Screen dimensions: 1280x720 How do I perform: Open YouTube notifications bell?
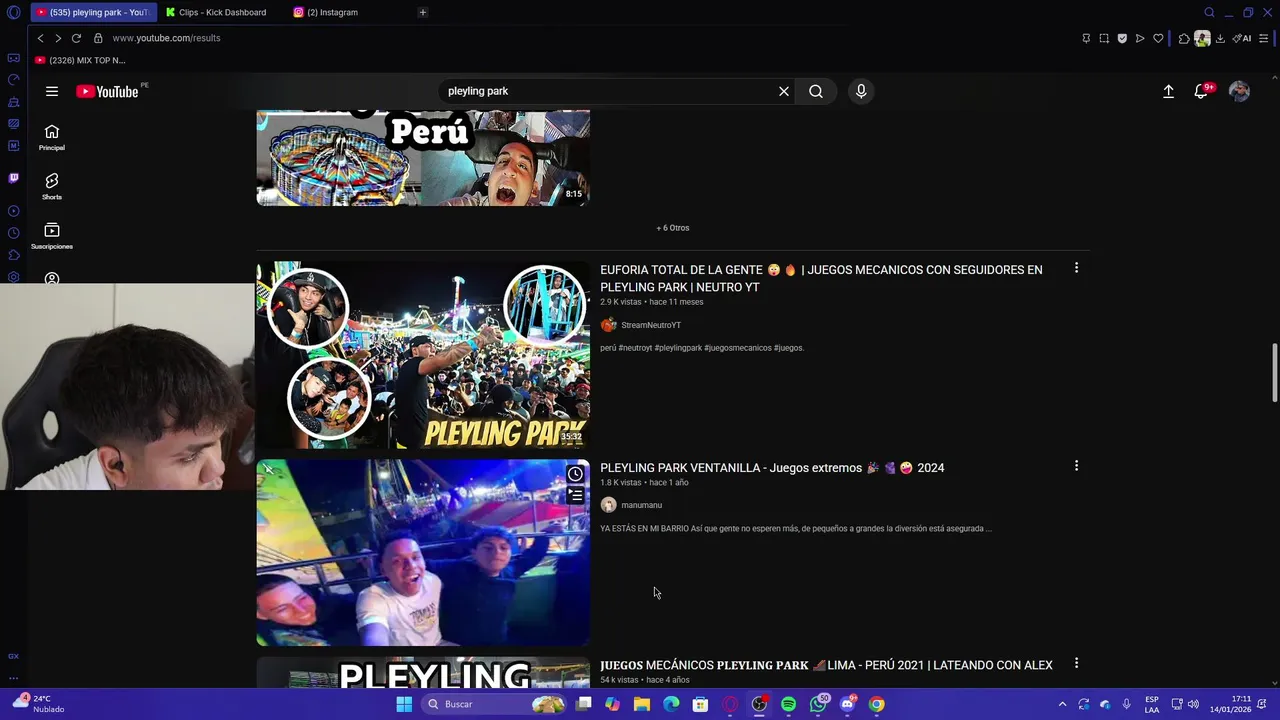(1202, 91)
